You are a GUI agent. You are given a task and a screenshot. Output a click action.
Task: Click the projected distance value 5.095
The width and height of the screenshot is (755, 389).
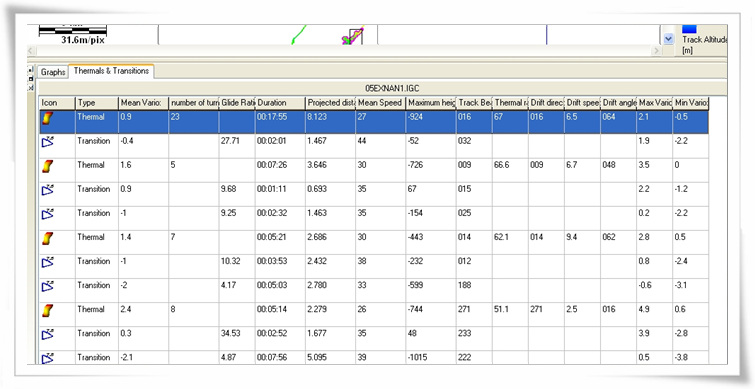pyautogui.click(x=316, y=358)
